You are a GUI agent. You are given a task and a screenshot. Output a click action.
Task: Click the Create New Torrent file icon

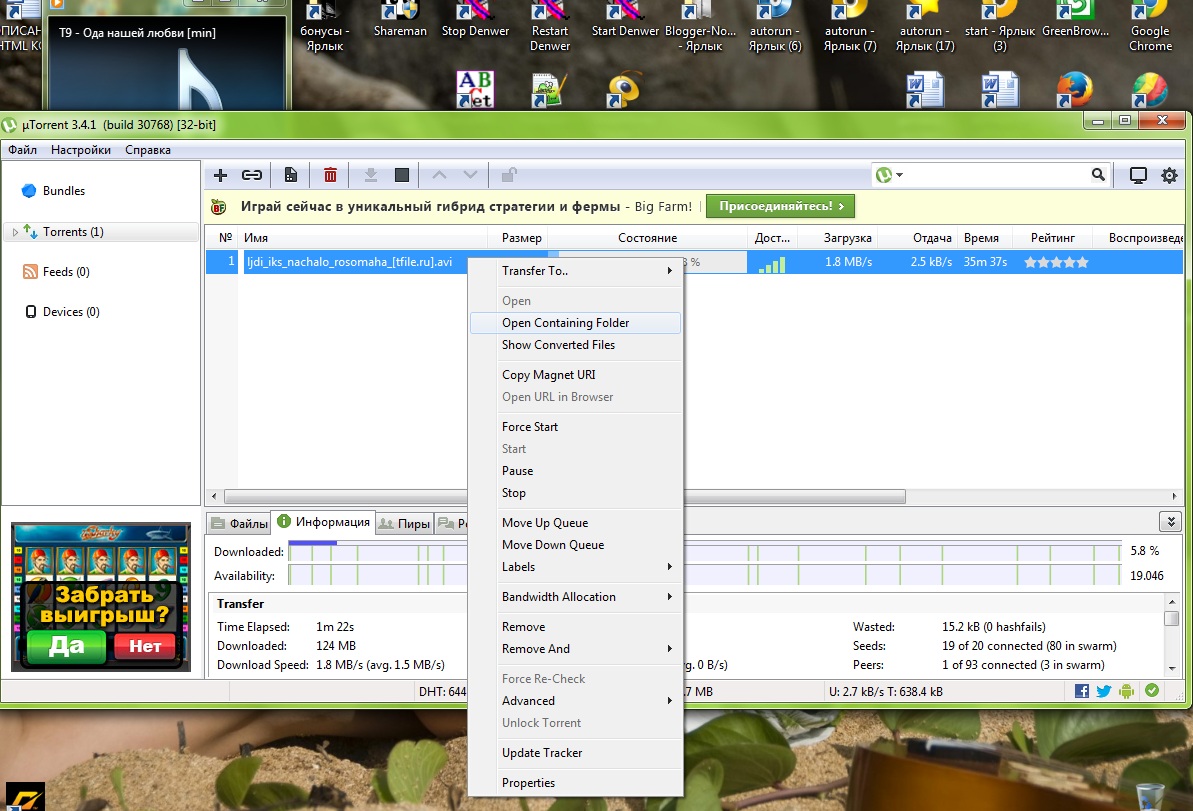291,175
